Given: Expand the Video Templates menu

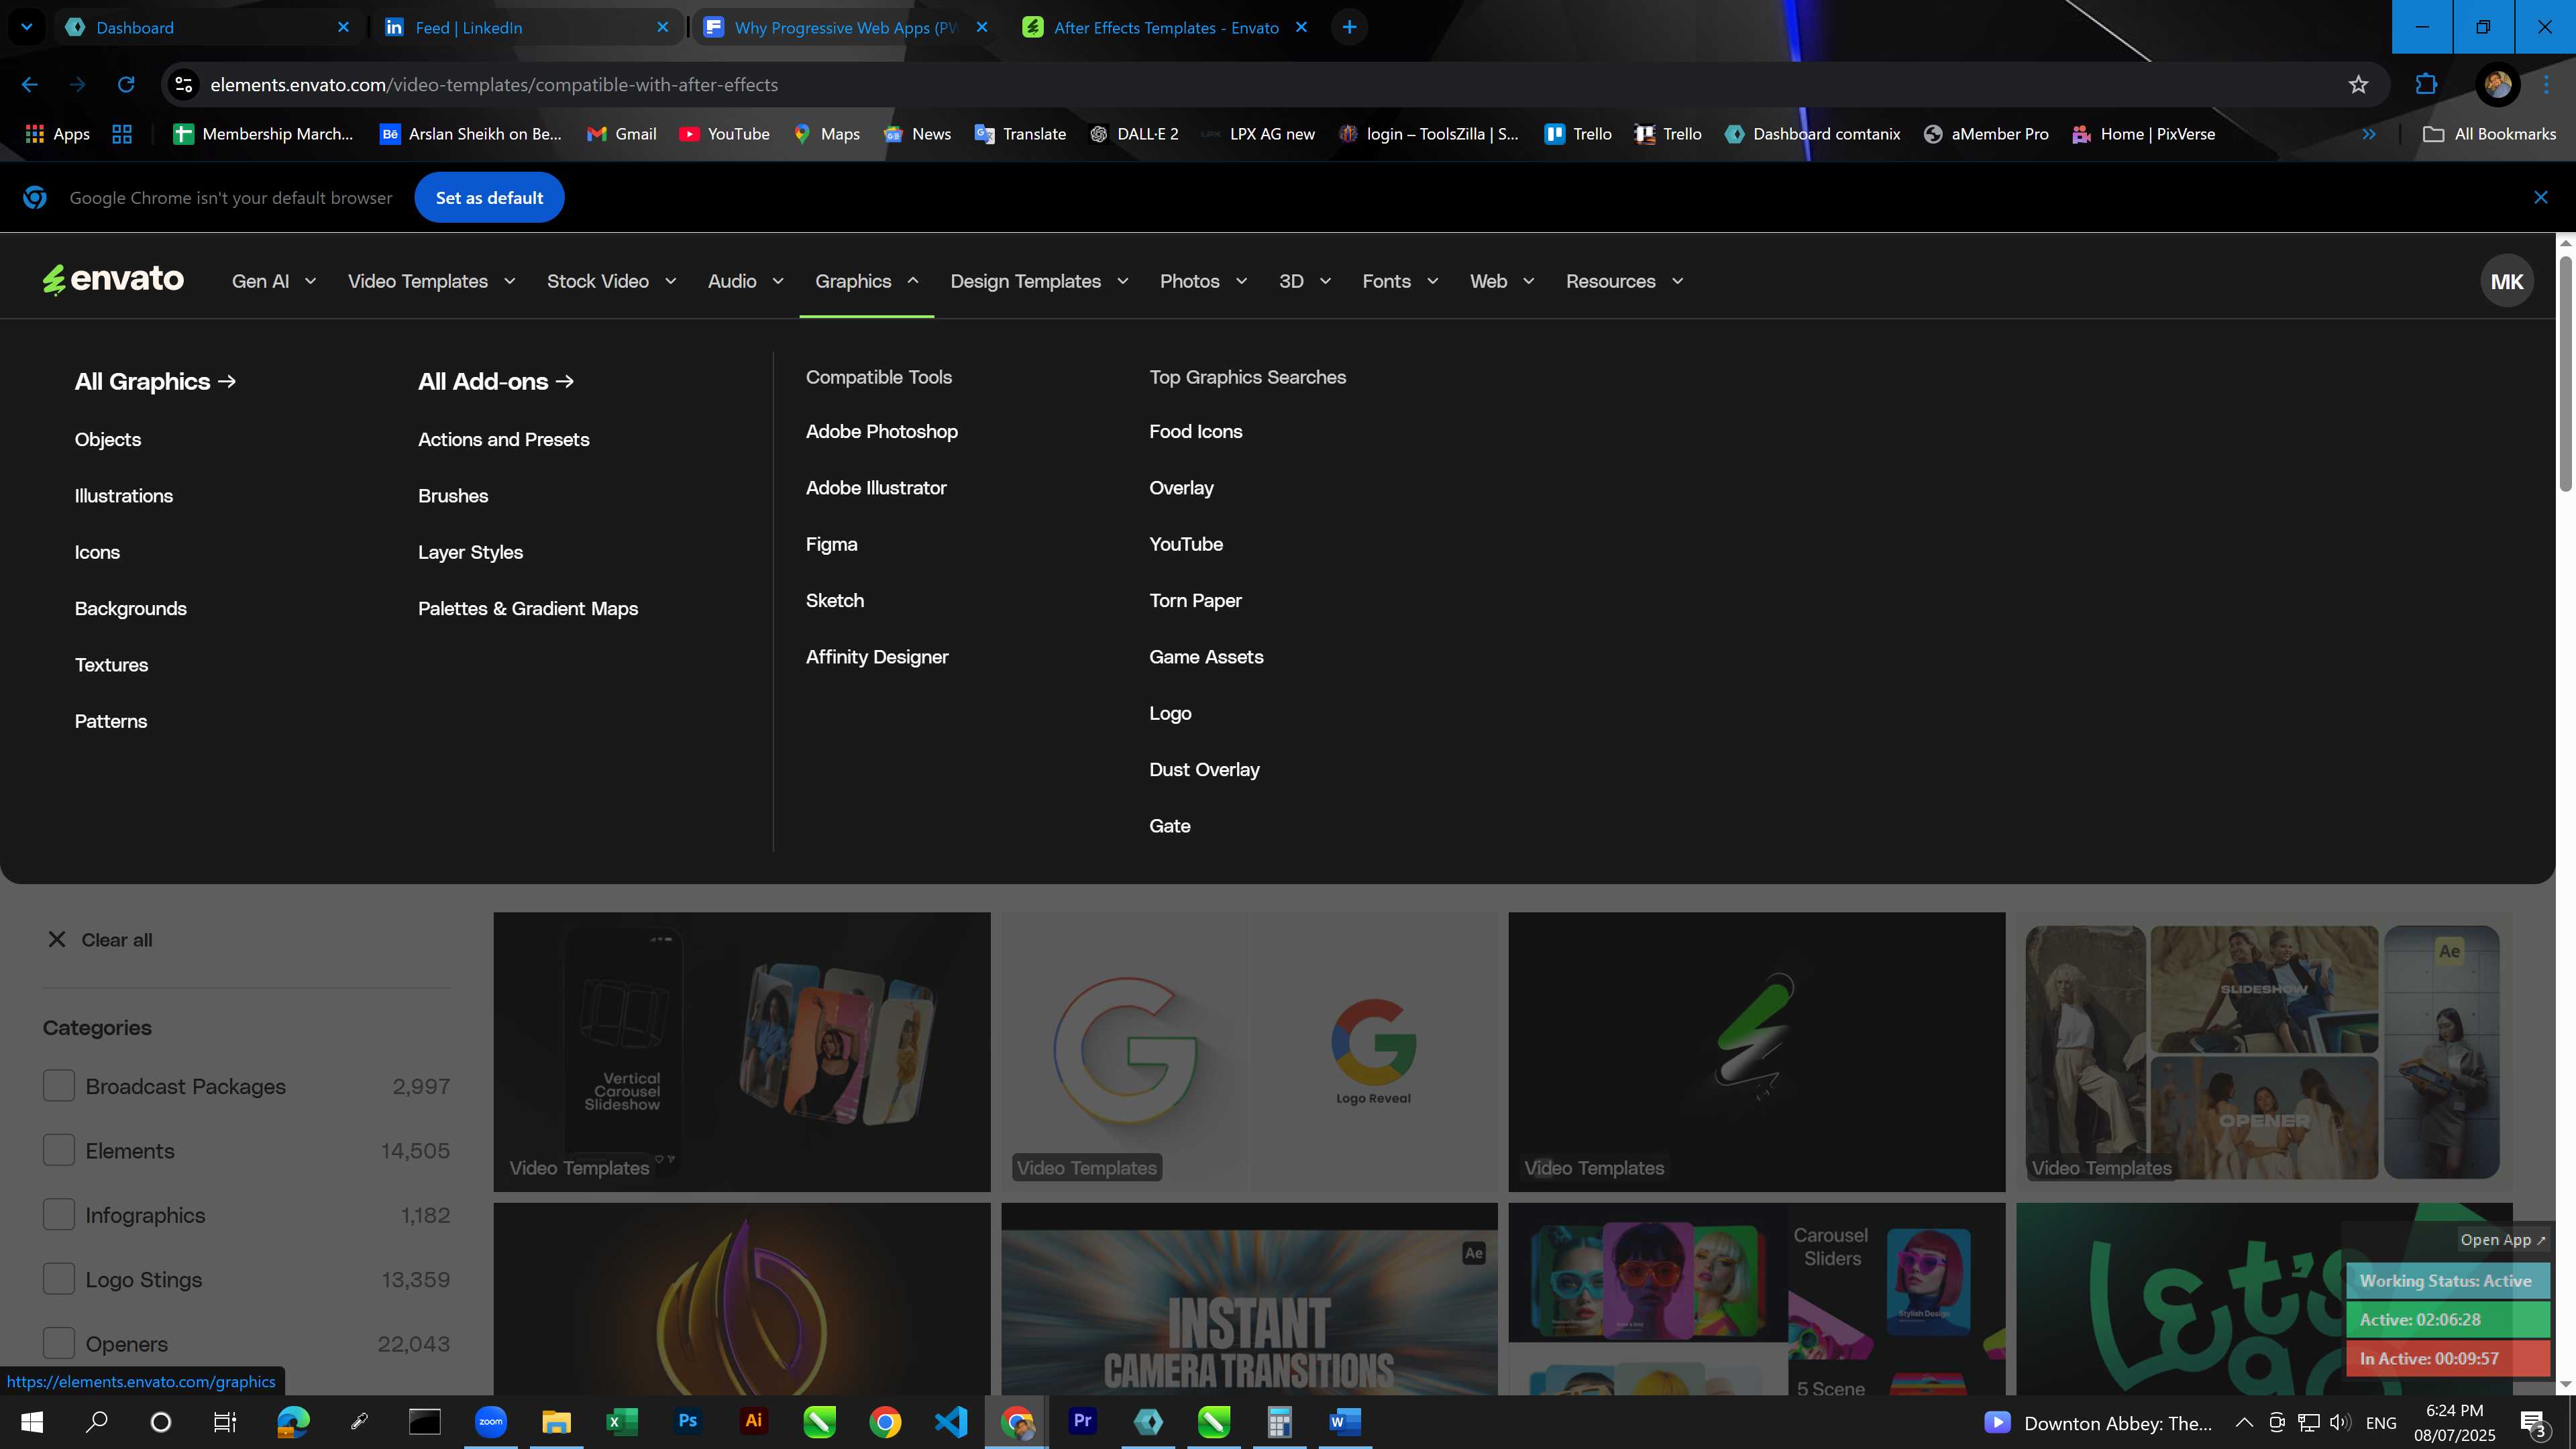Looking at the screenshot, I should point(431,281).
